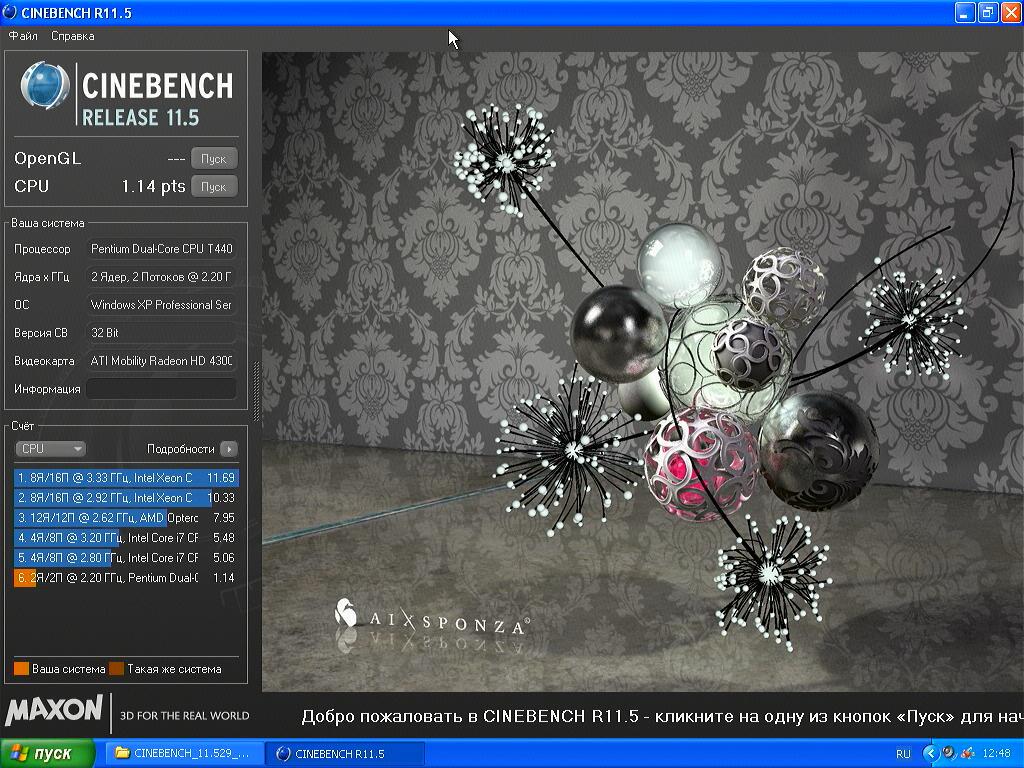1024x768 pixels.
Task: Click the CPU score 1.14 pts
Action: pos(153,187)
